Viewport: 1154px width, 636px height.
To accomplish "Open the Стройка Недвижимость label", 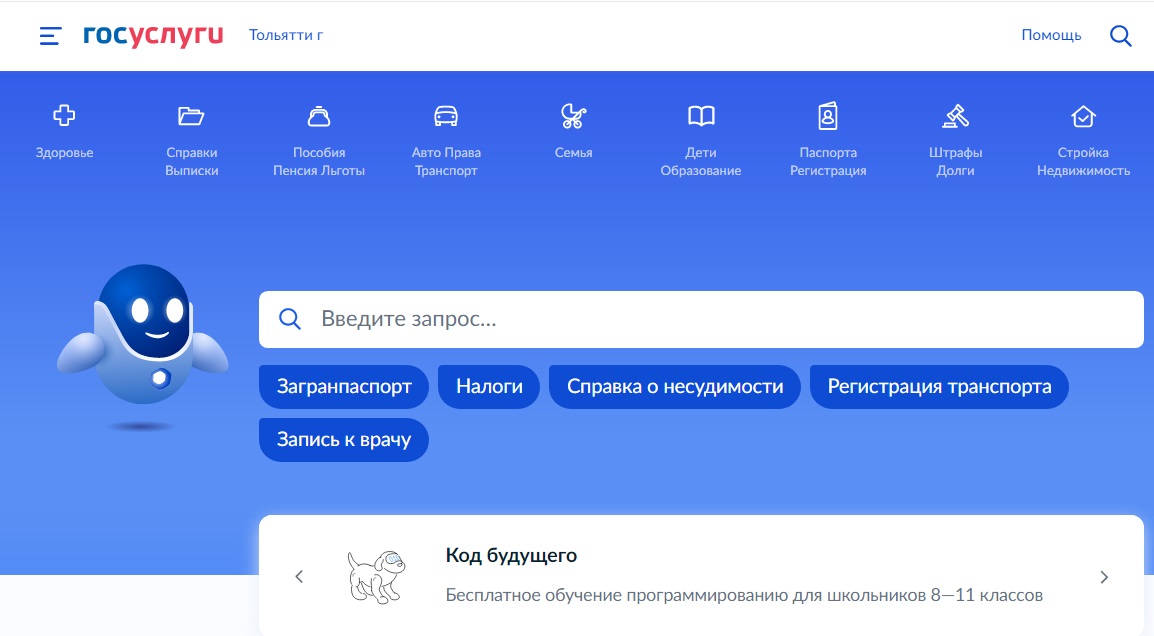I will coord(1083,161).
